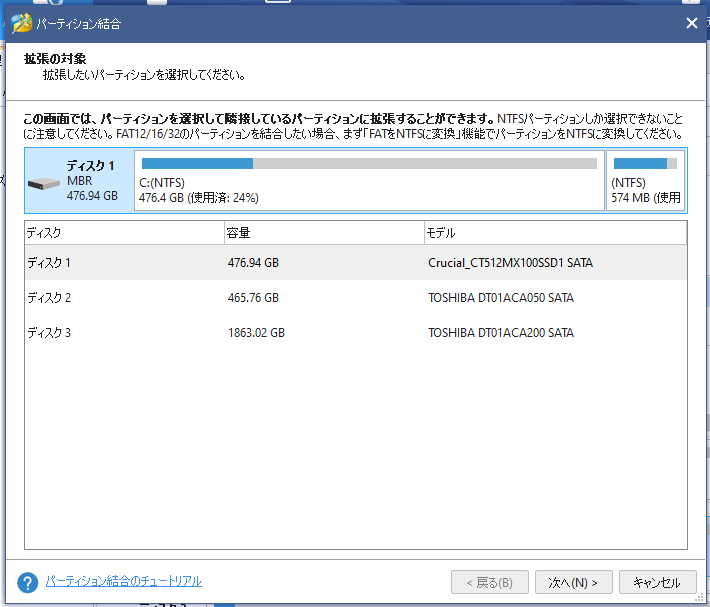The width and height of the screenshot is (710, 607).
Task: Select the ディスク 2 row in list
Action: coord(355,297)
